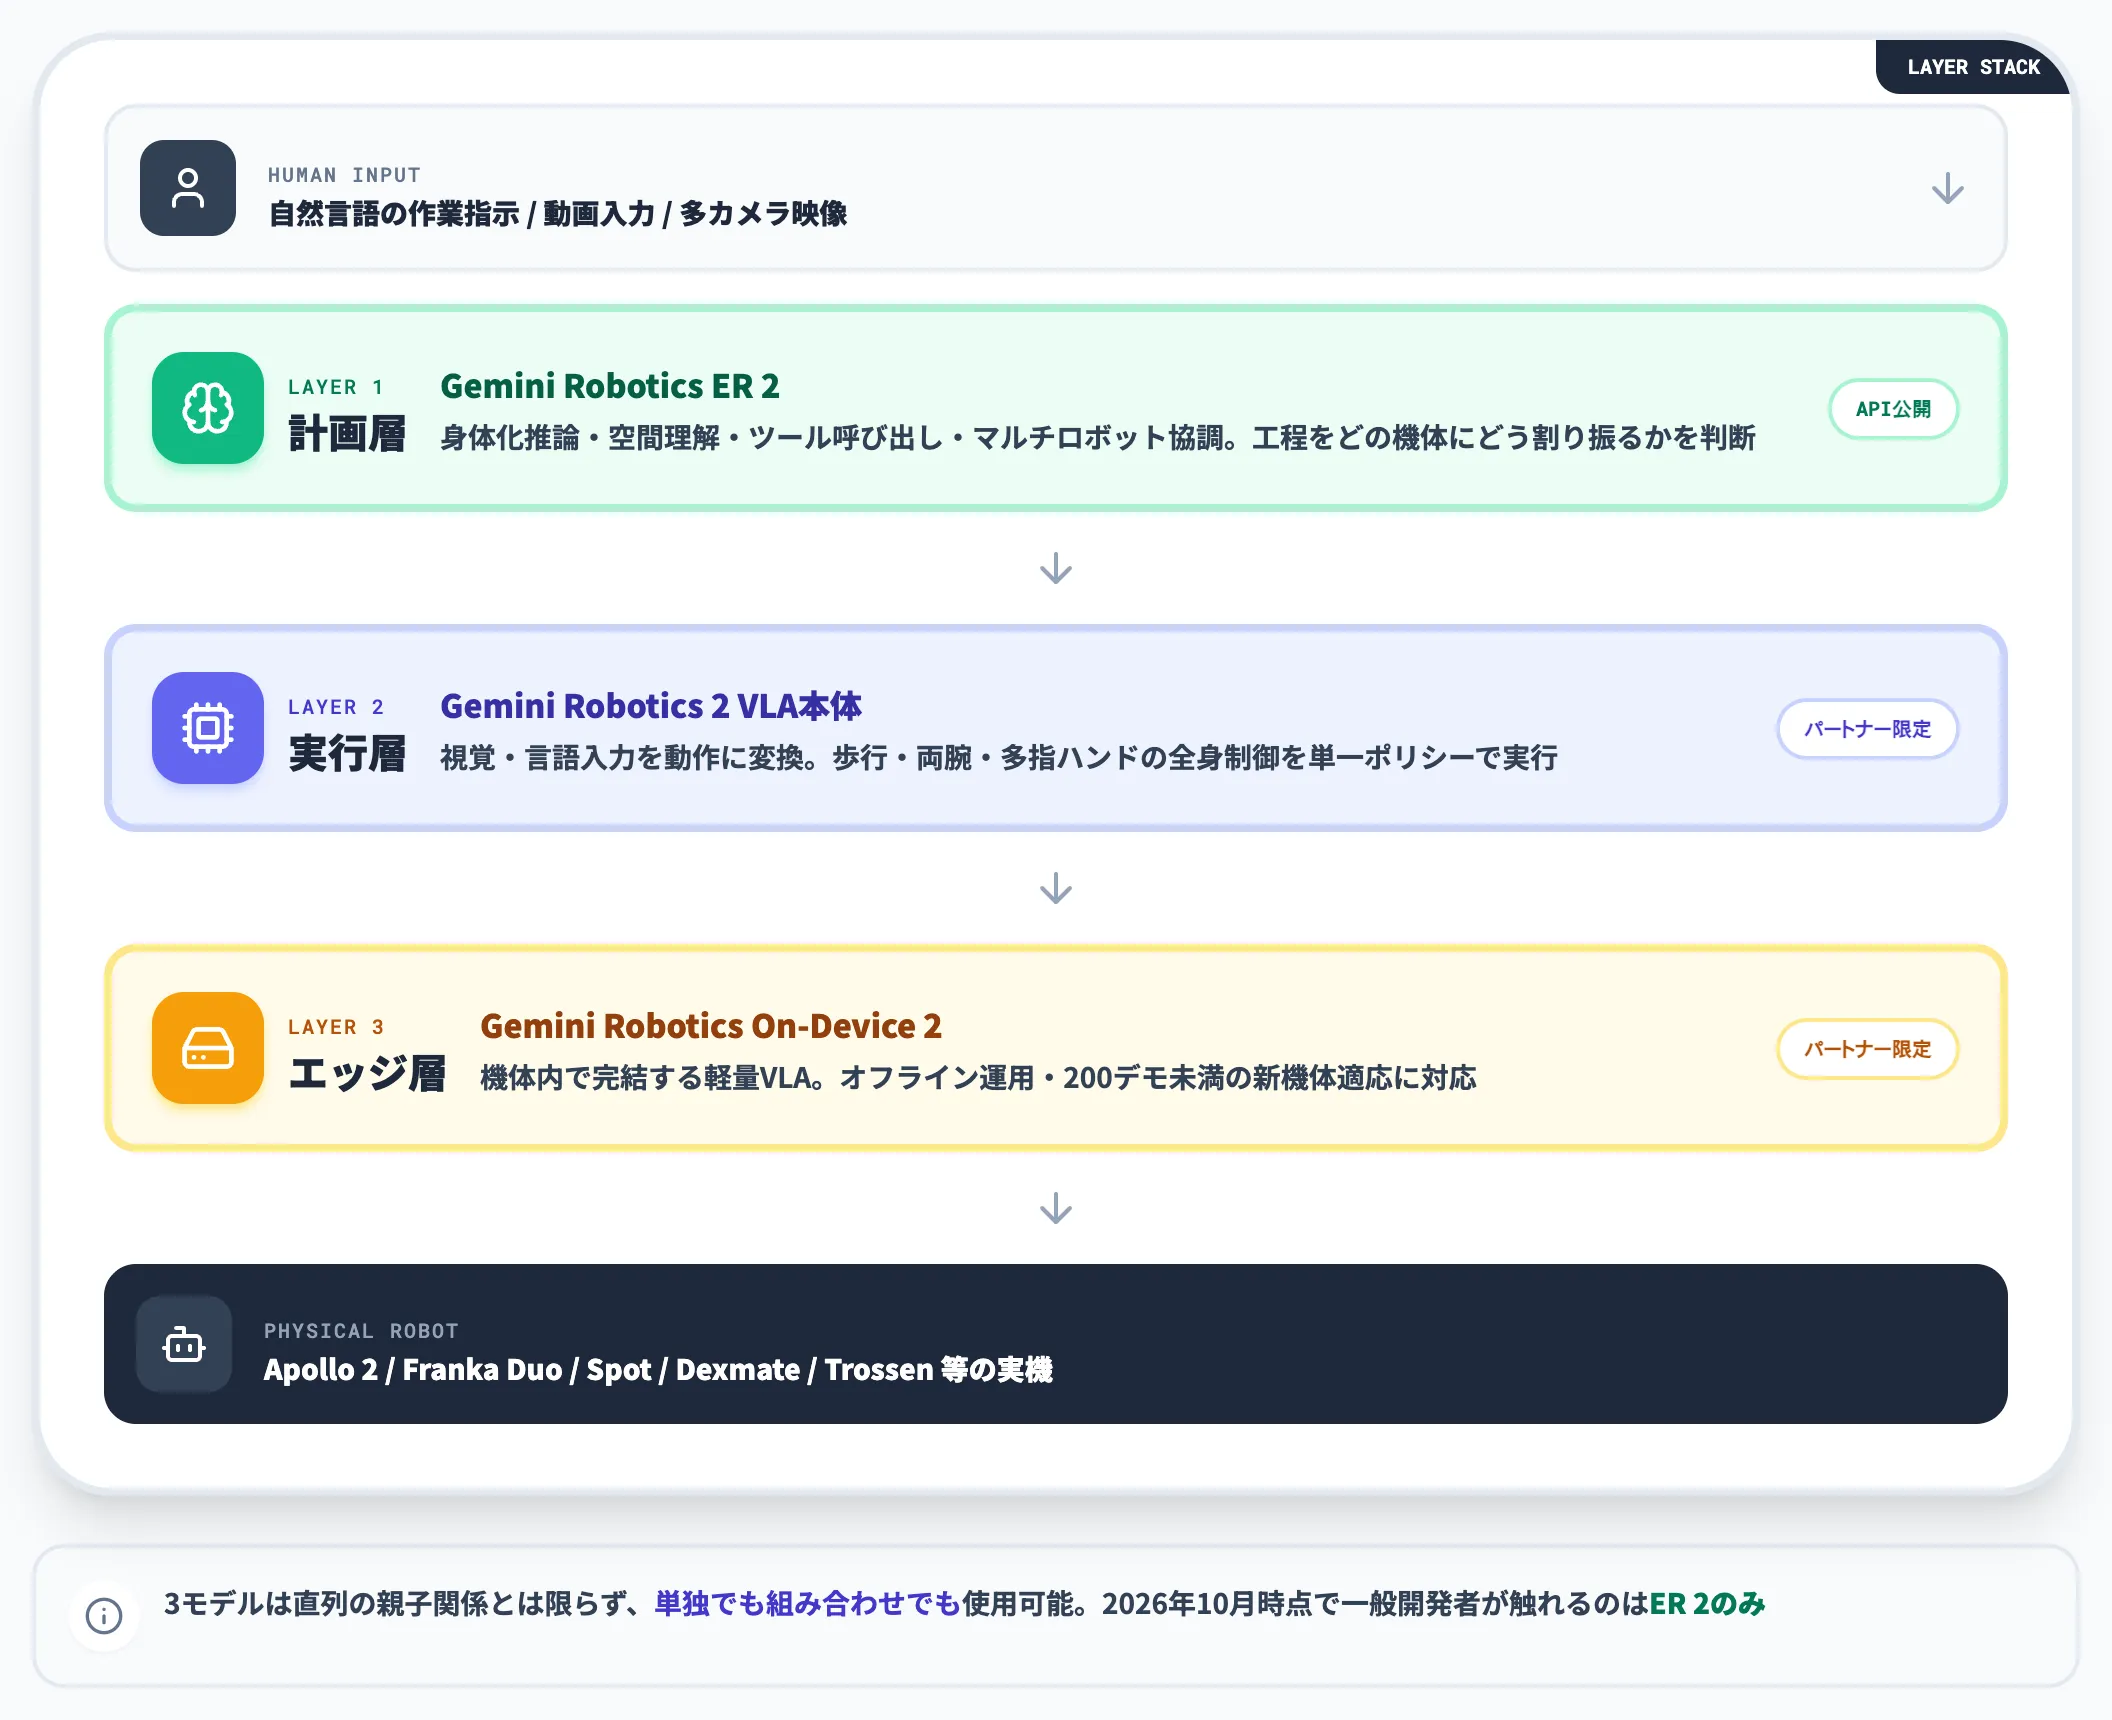Expand the Human Input down arrow

pyautogui.click(x=1947, y=188)
